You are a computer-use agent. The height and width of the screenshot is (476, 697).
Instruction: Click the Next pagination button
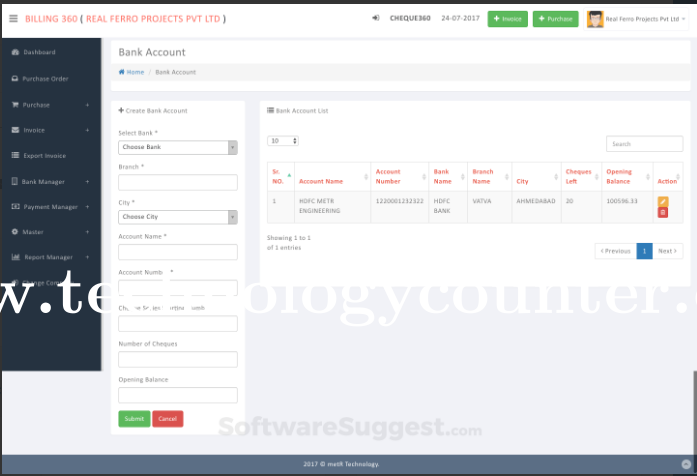tap(667, 251)
